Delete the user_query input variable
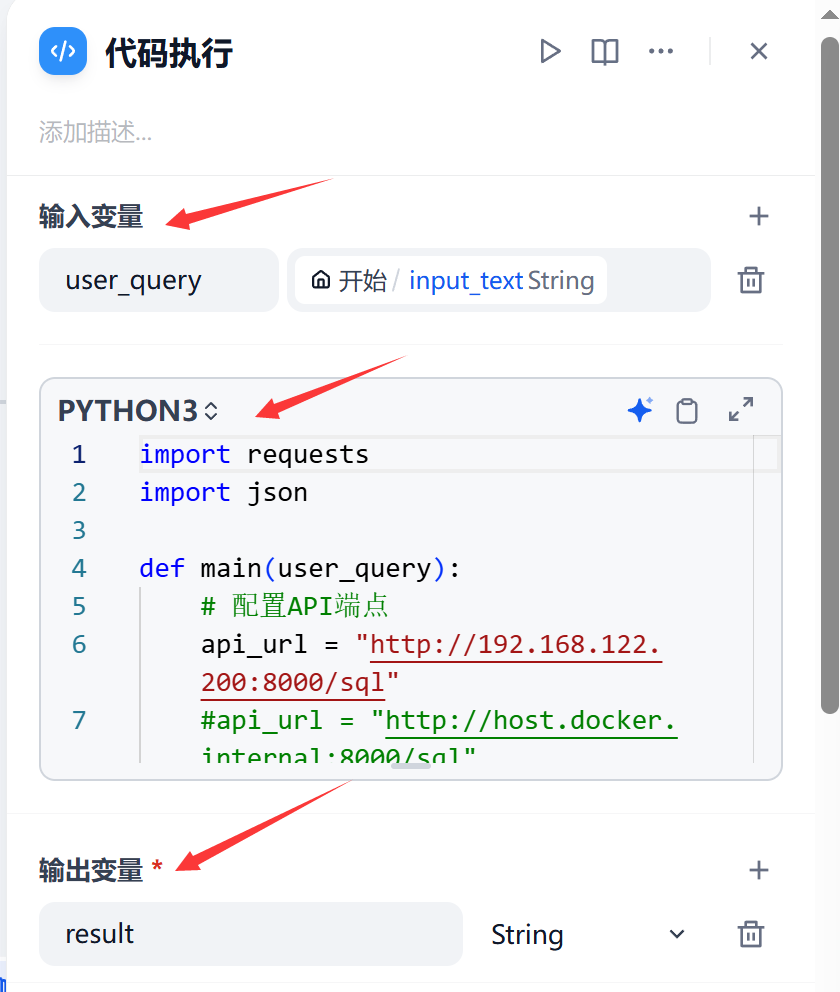 click(x=751, y=280)
